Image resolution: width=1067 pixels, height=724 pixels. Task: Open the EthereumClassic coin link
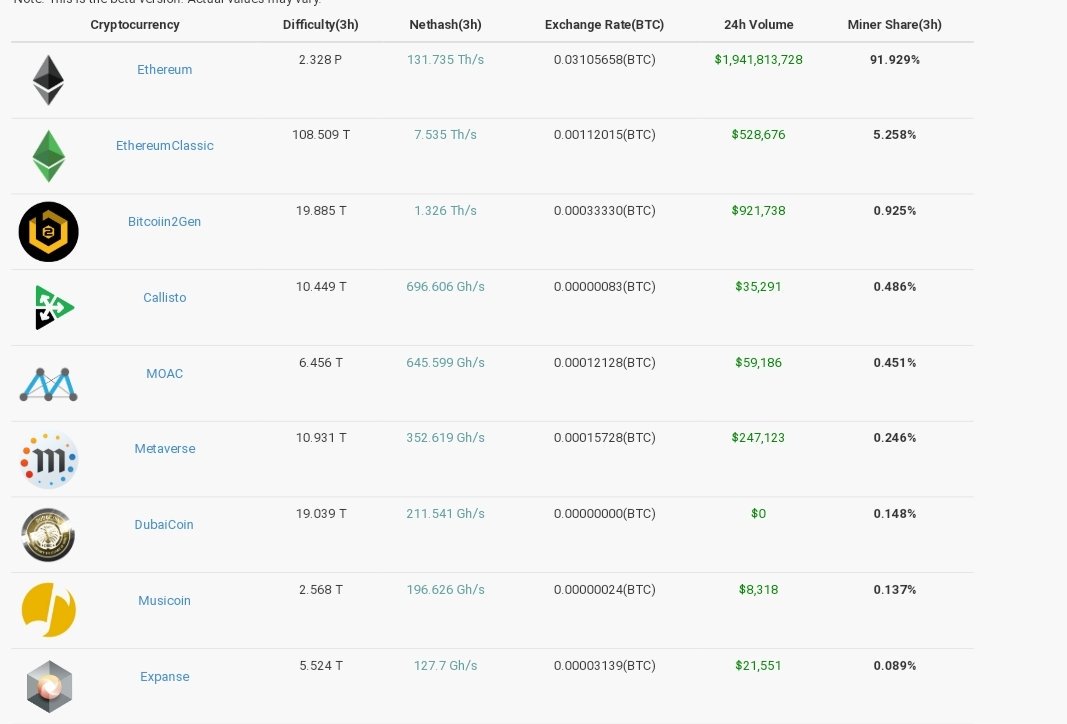165,146
